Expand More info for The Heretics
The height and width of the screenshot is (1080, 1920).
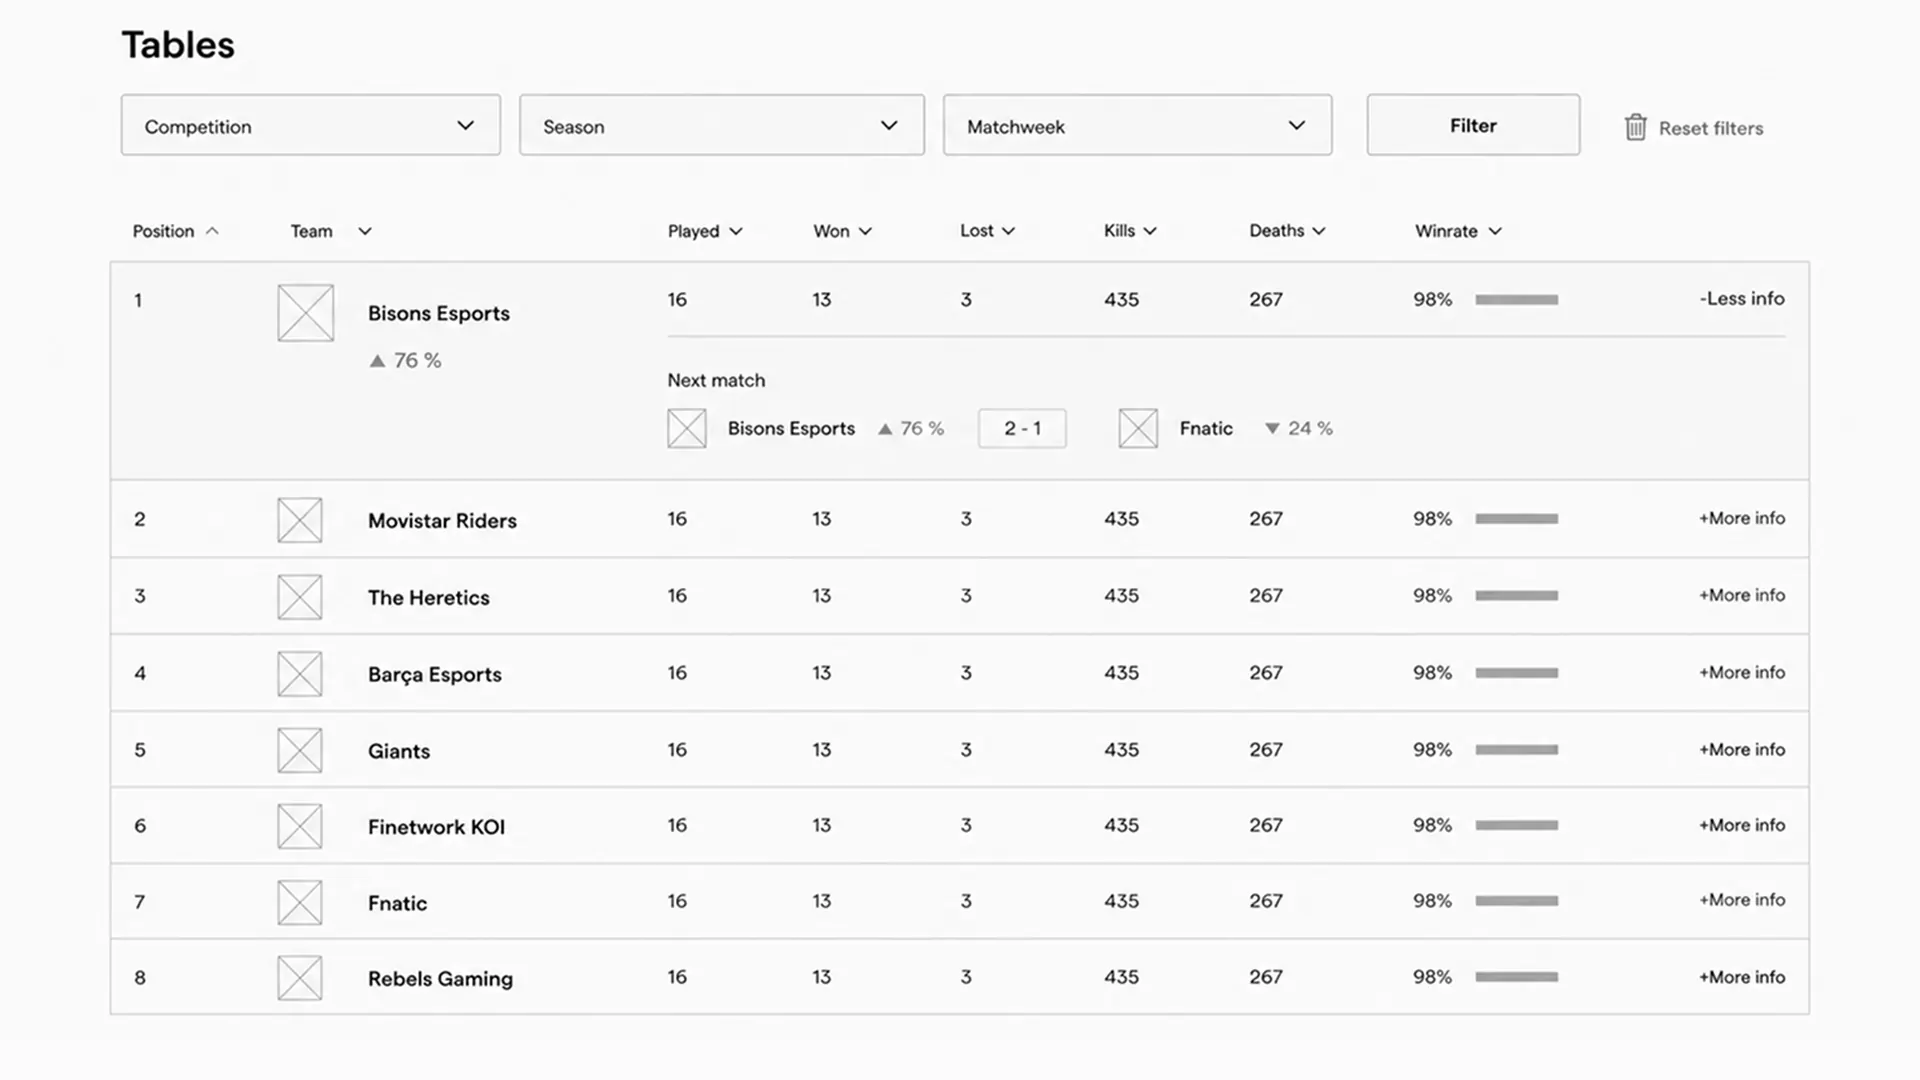(x=1742, y=595)
